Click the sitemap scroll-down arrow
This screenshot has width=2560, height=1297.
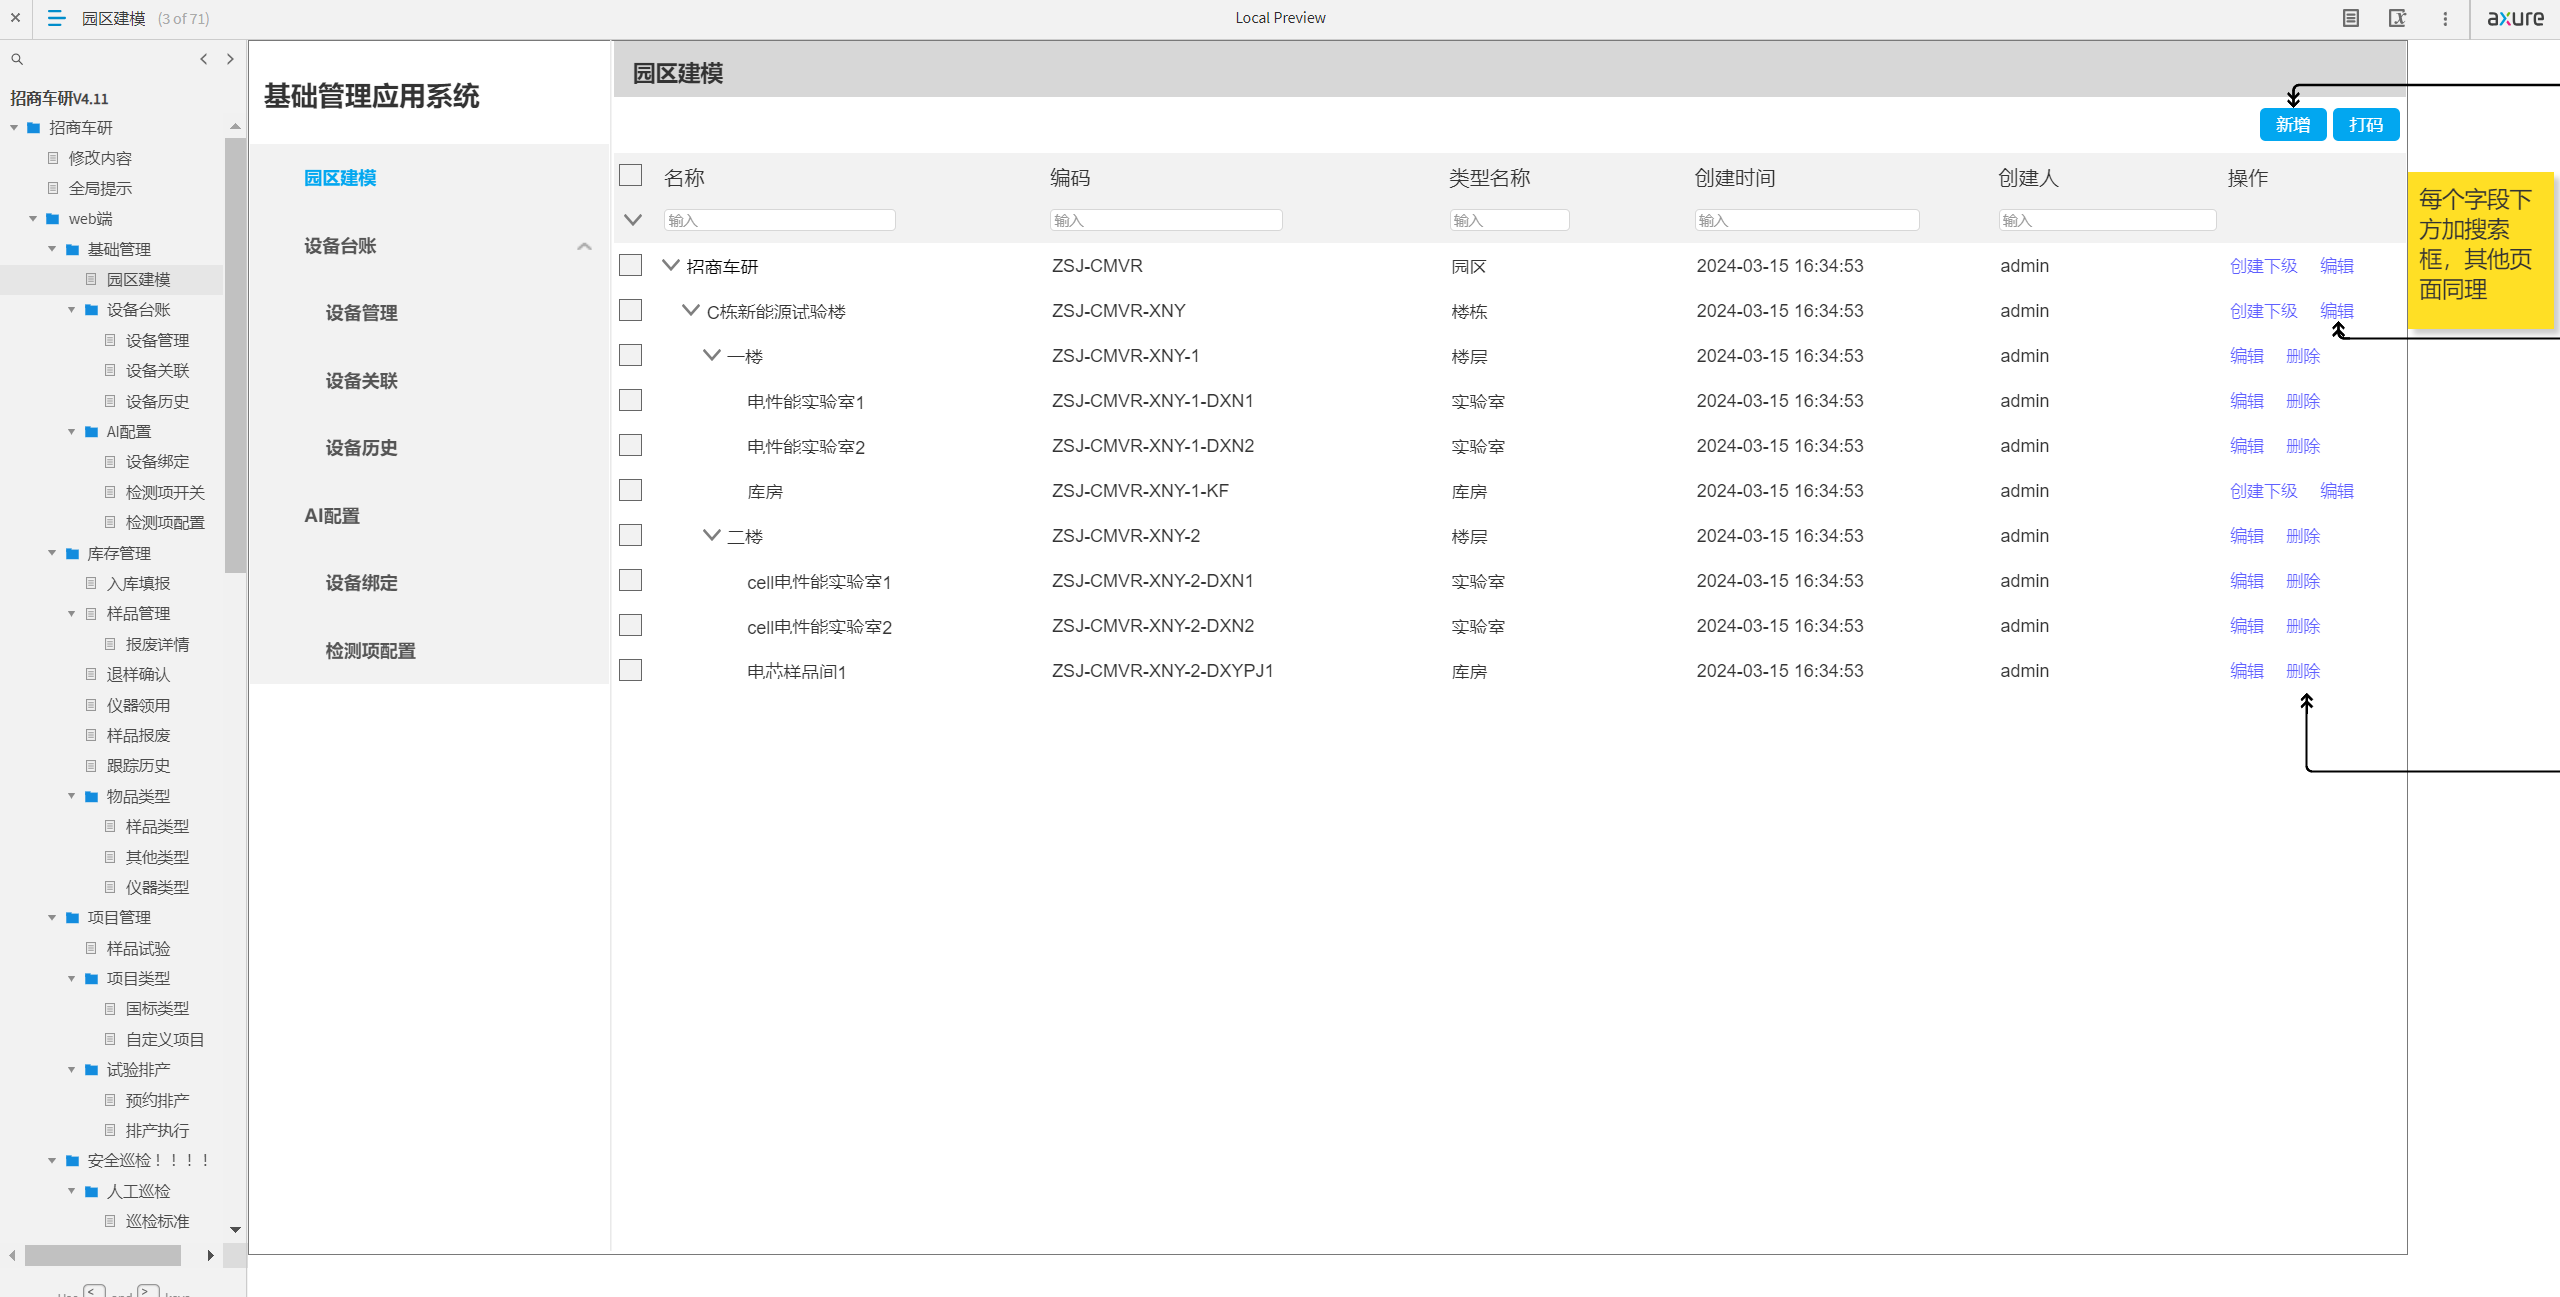[235, 1230]
